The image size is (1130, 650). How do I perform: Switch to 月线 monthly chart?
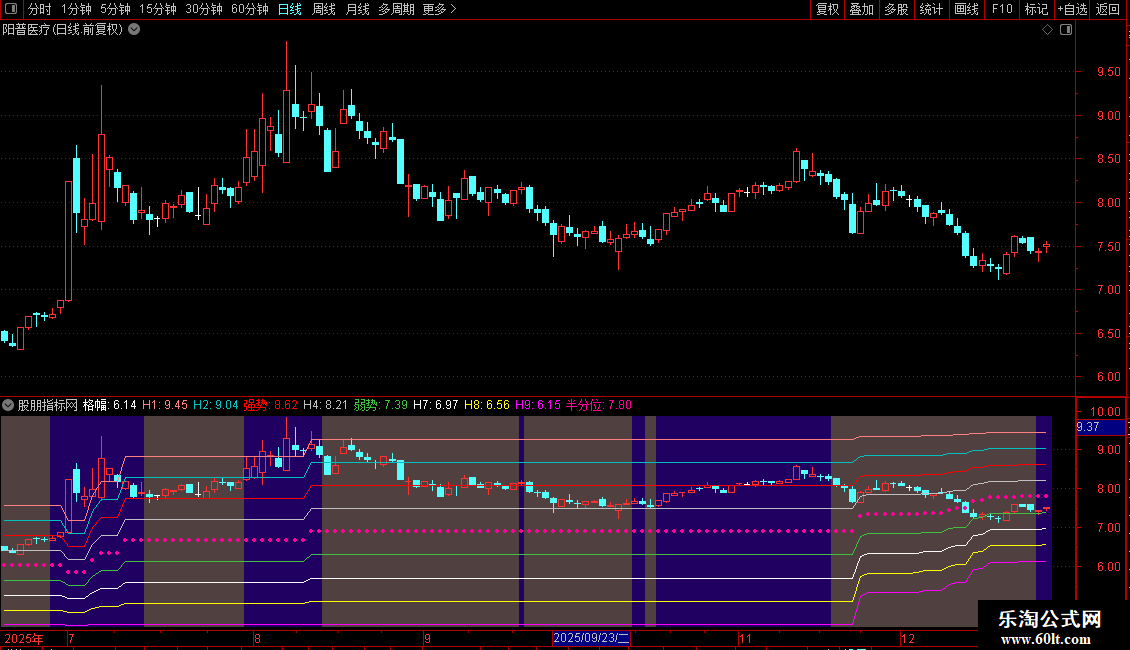[357, 9]
